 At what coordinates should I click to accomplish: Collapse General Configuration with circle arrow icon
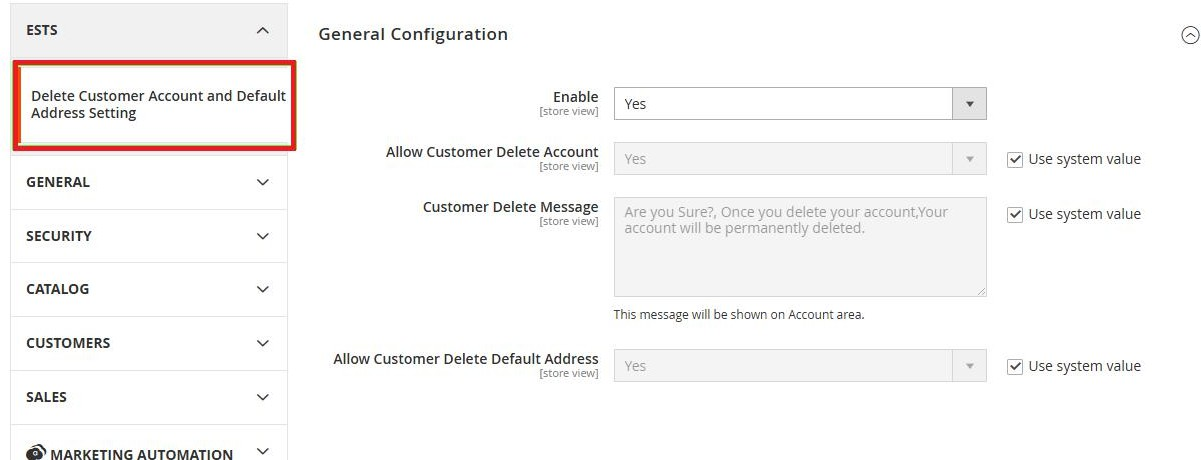pos(1189,35)
